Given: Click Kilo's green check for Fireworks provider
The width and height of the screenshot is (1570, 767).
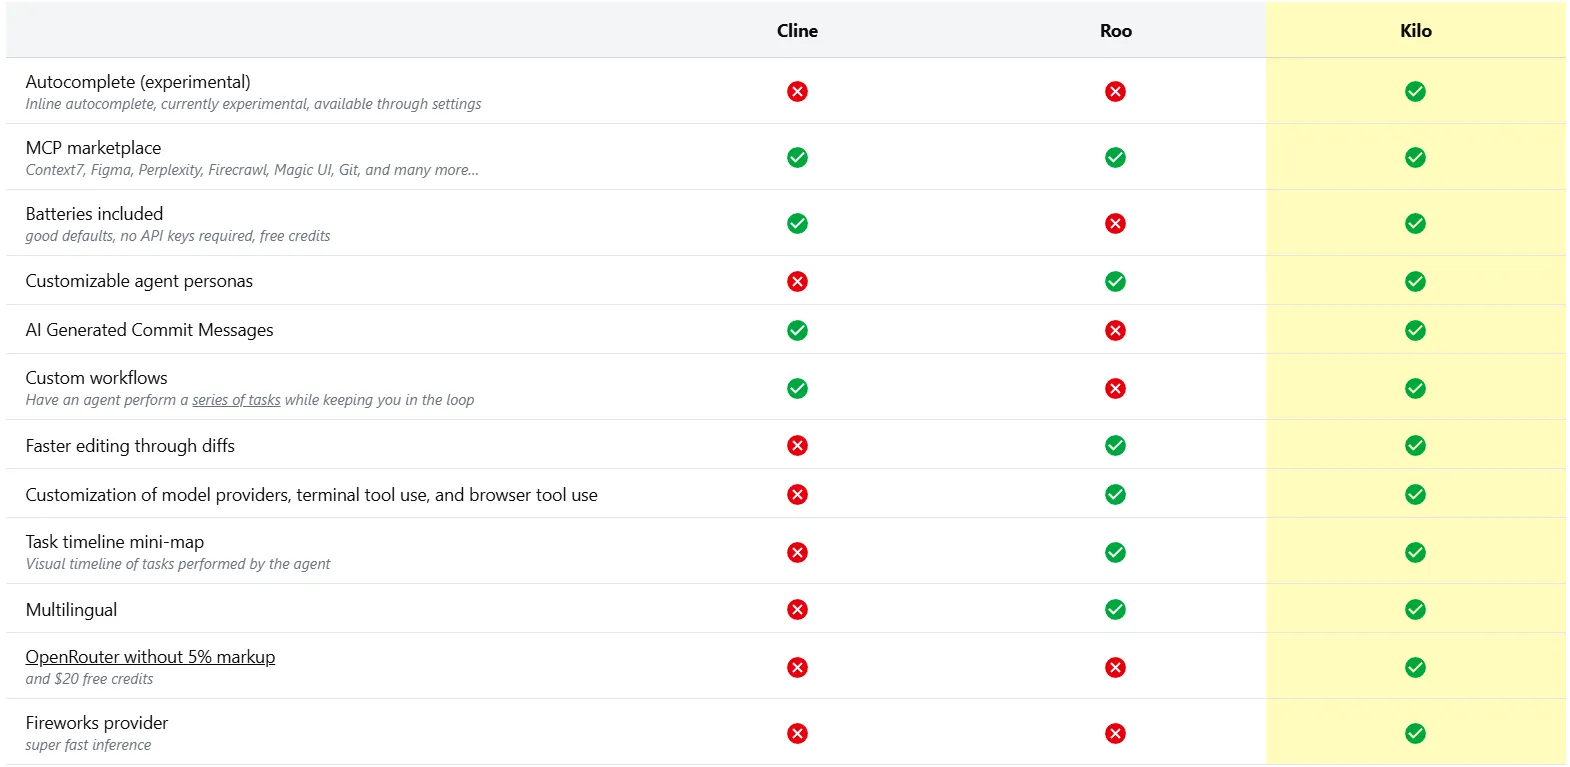Looking at the screenshot, I should [x=1415, y=733].
